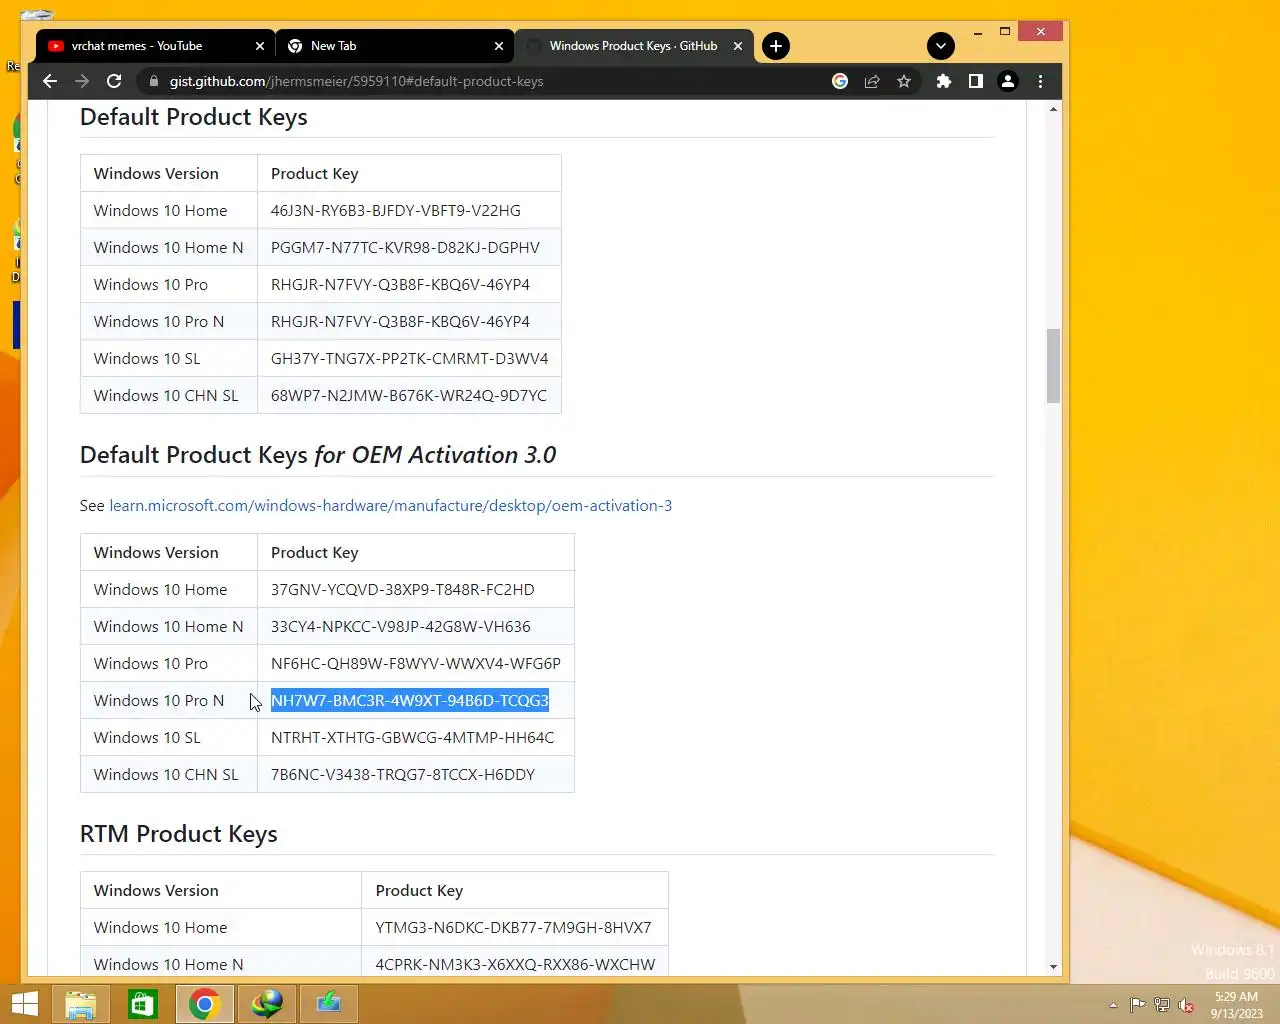
Task: Click Default Product Keys for OEM Activation heading
Action: [318, 455]
